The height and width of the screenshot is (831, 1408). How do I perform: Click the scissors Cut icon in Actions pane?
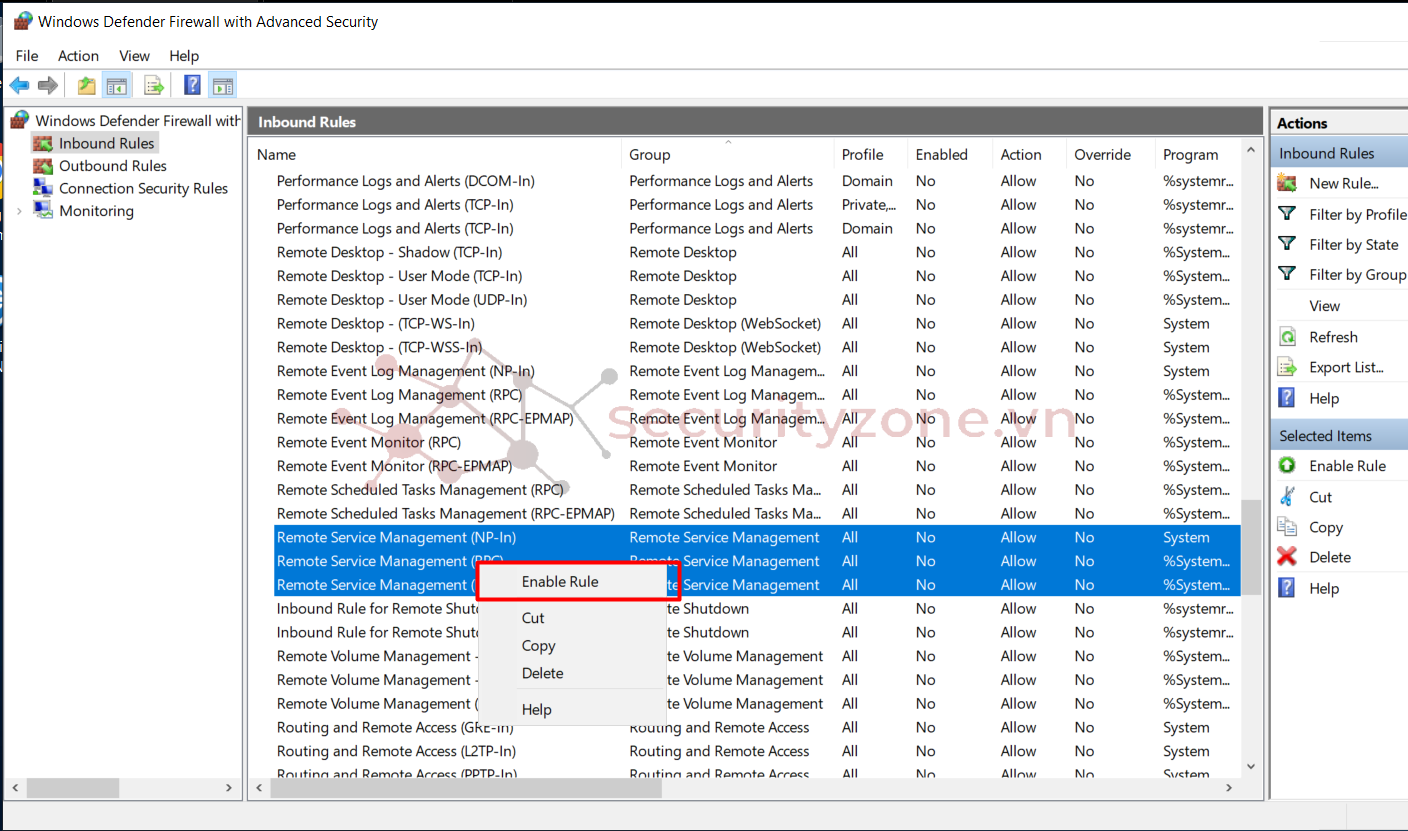click(1288, 497)
